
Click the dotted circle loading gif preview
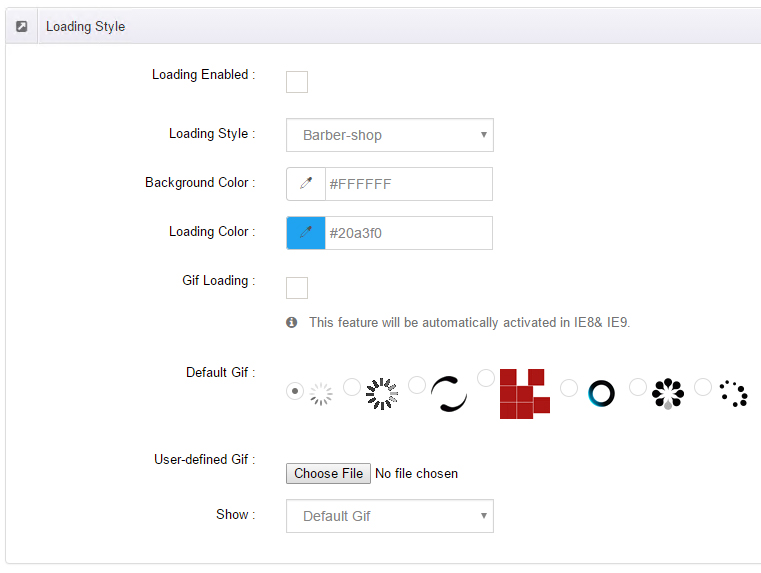[733, 393]
